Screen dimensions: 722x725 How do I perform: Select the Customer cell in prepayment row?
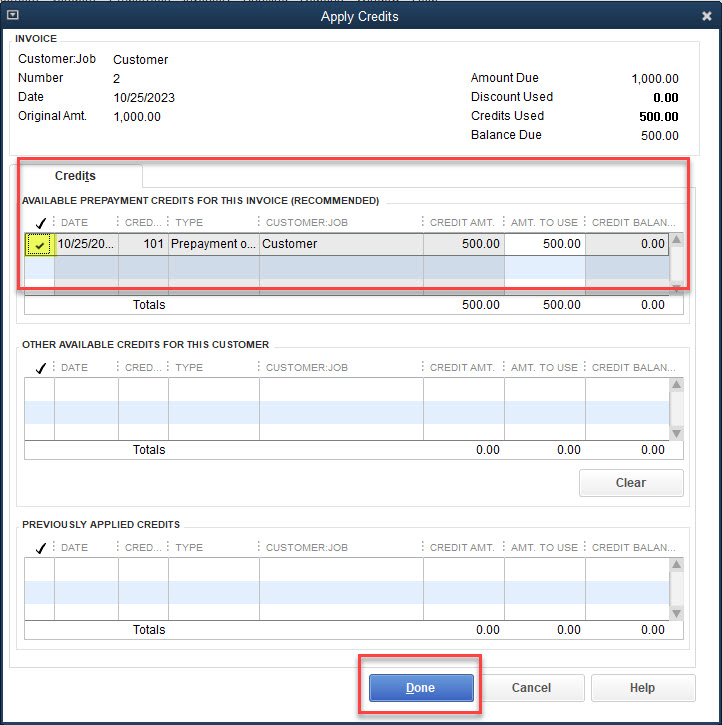tap(341, 244)
